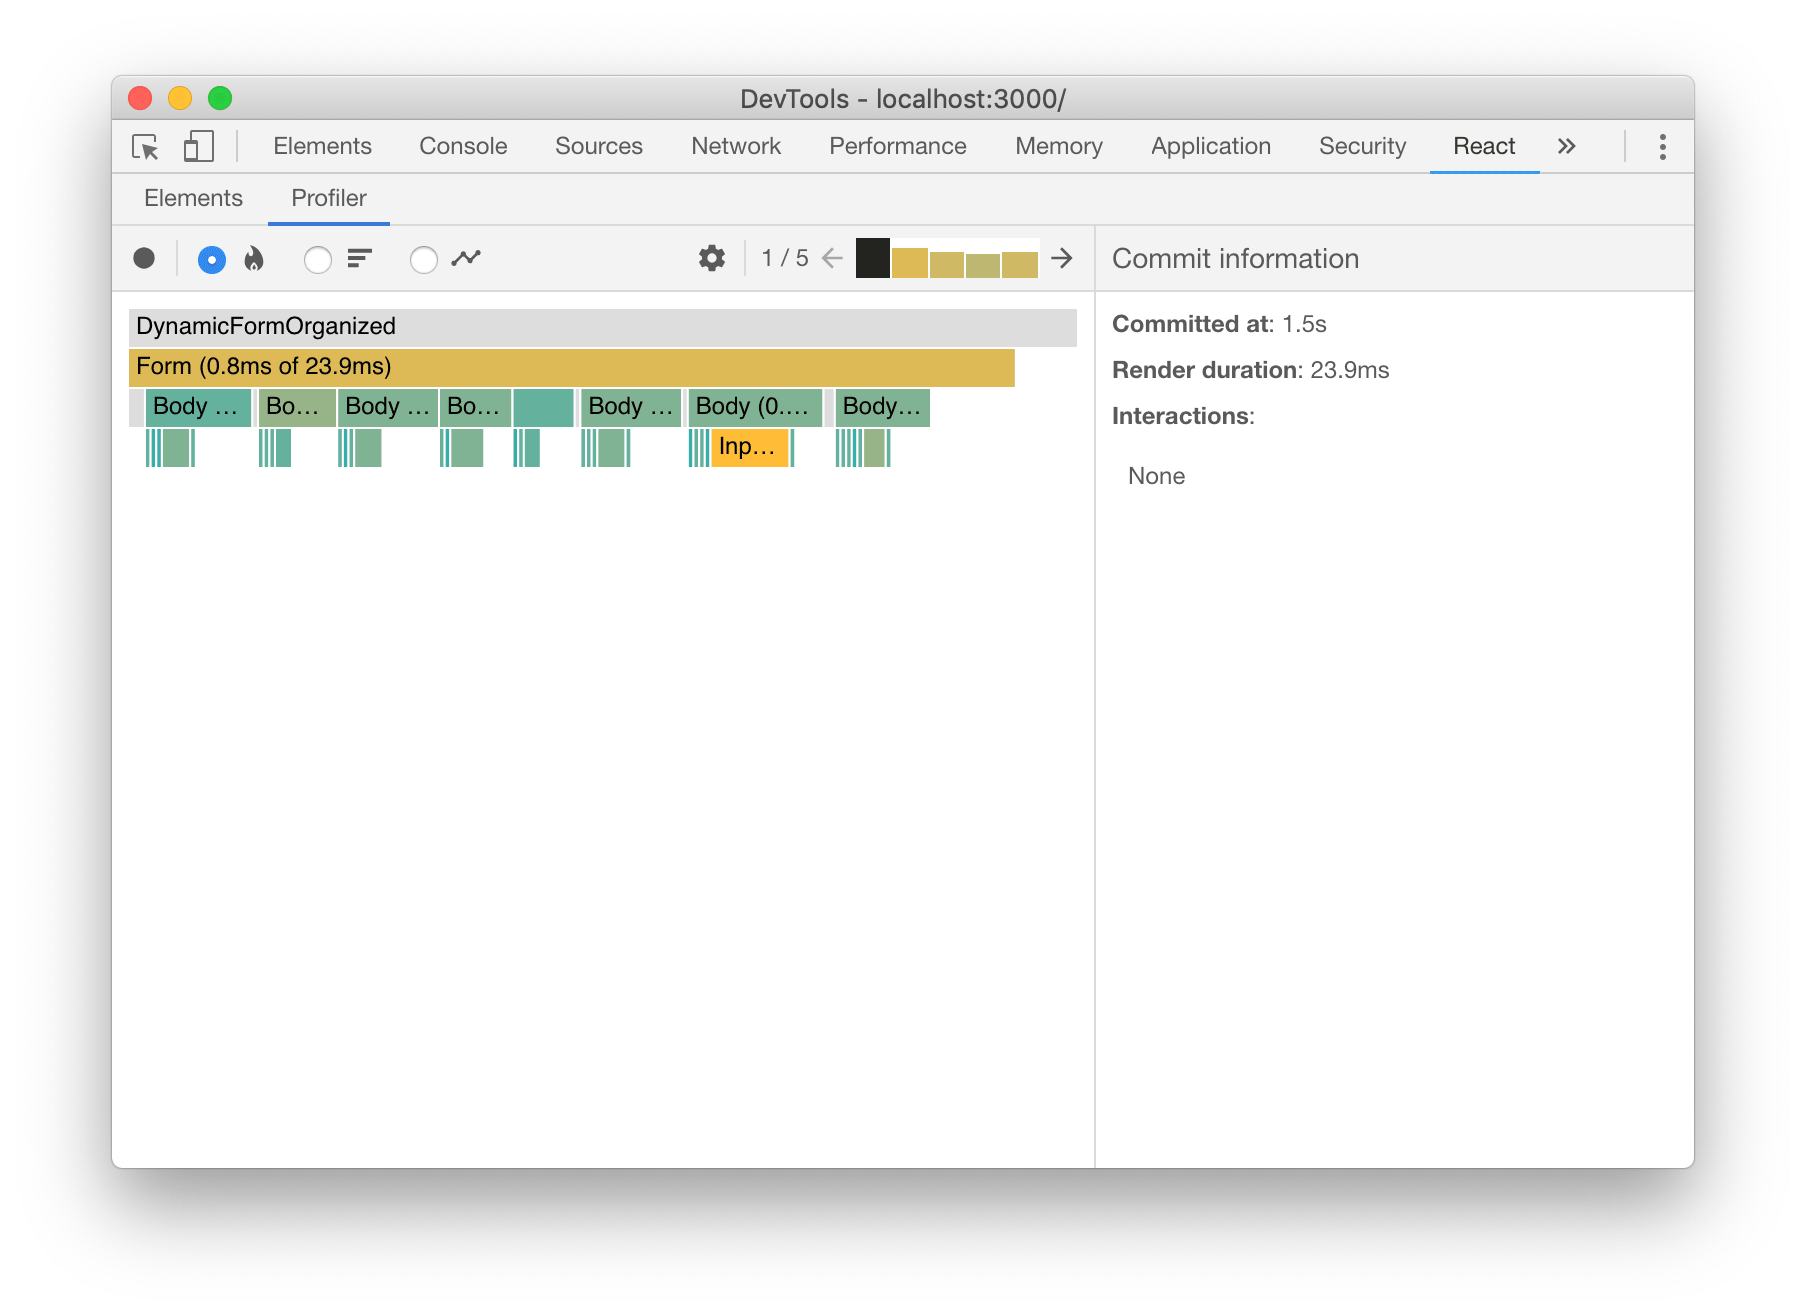Open the hidden tabs overflow chevron
This screenshot has width=1806, height=1316.
(x=1566, y=146)
